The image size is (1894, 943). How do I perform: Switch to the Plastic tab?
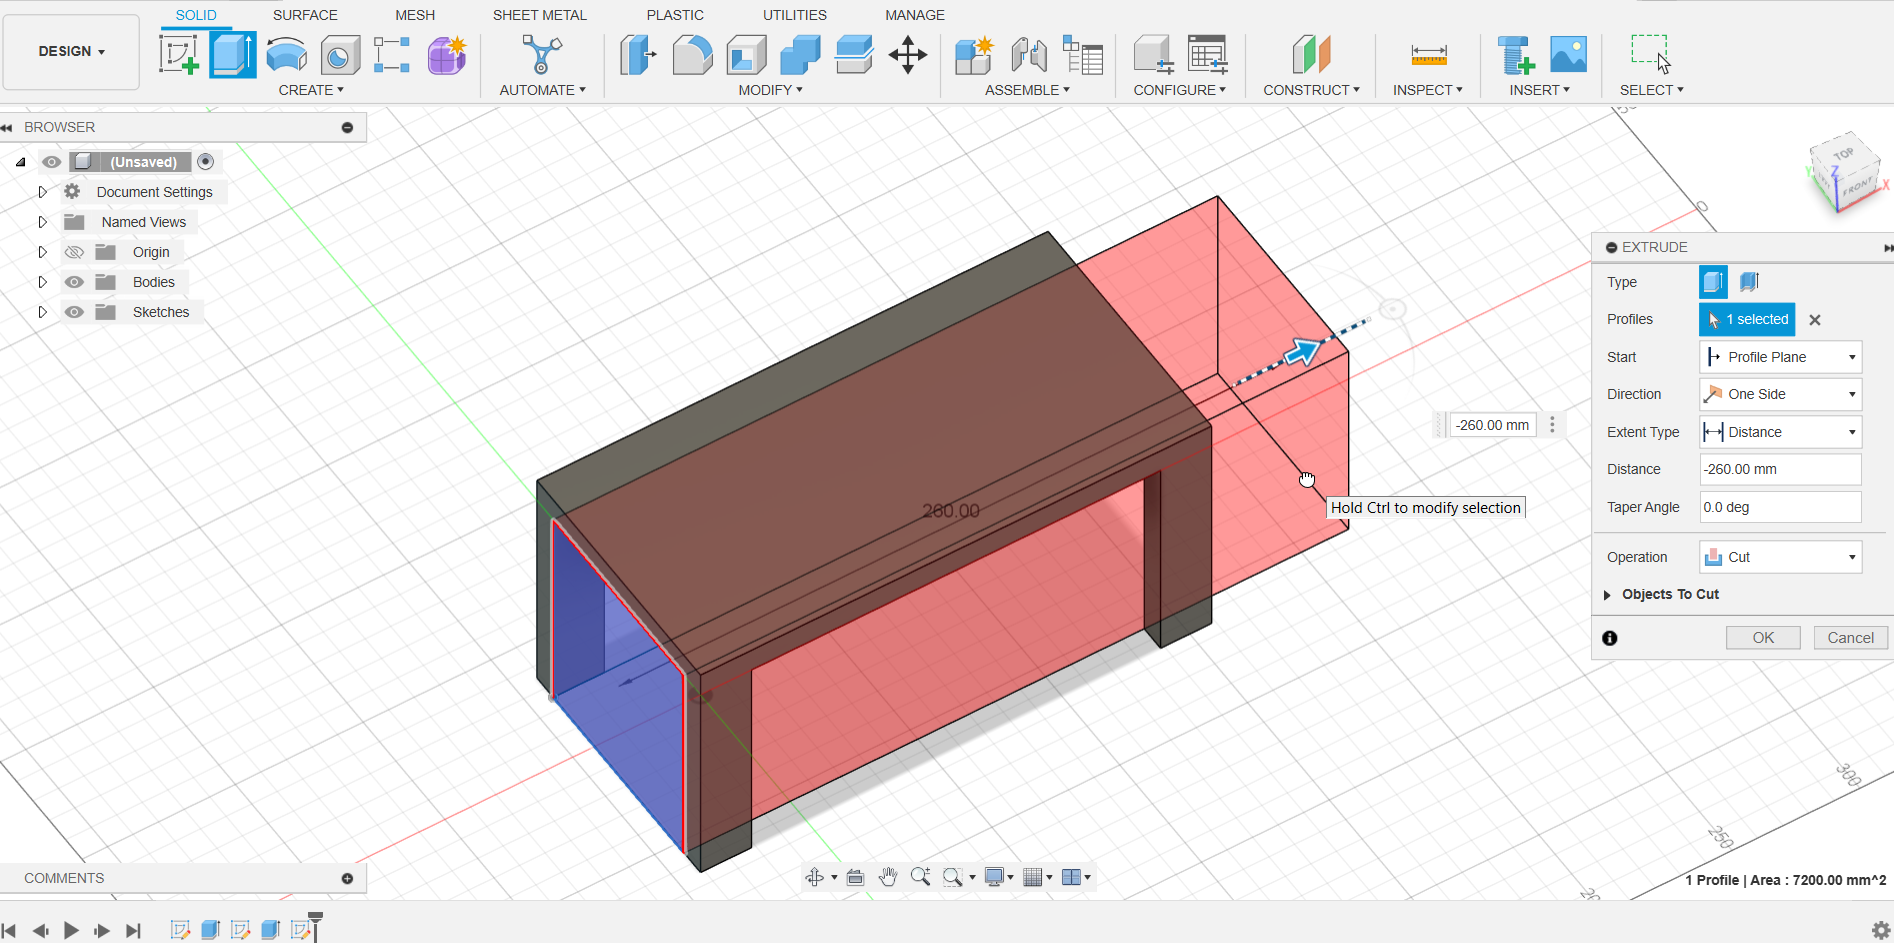pyautogui.click(x=675, y=15)
